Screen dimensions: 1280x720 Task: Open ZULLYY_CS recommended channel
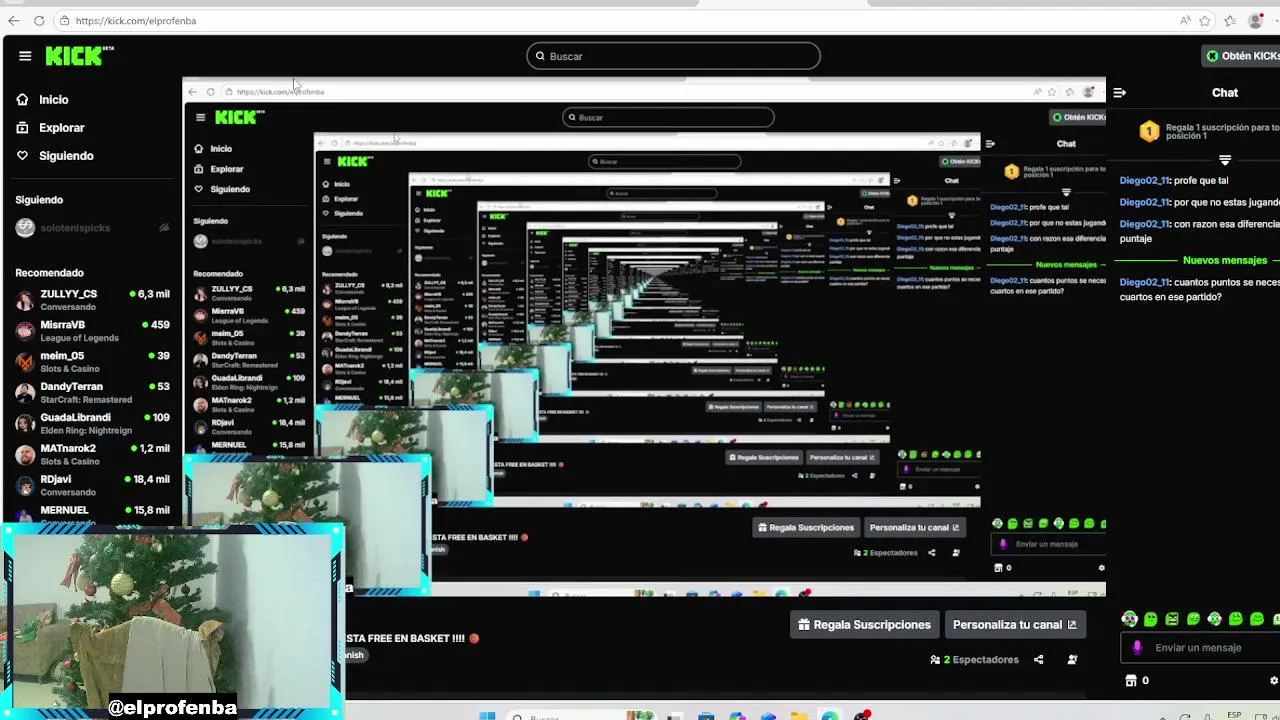point(92,300)
